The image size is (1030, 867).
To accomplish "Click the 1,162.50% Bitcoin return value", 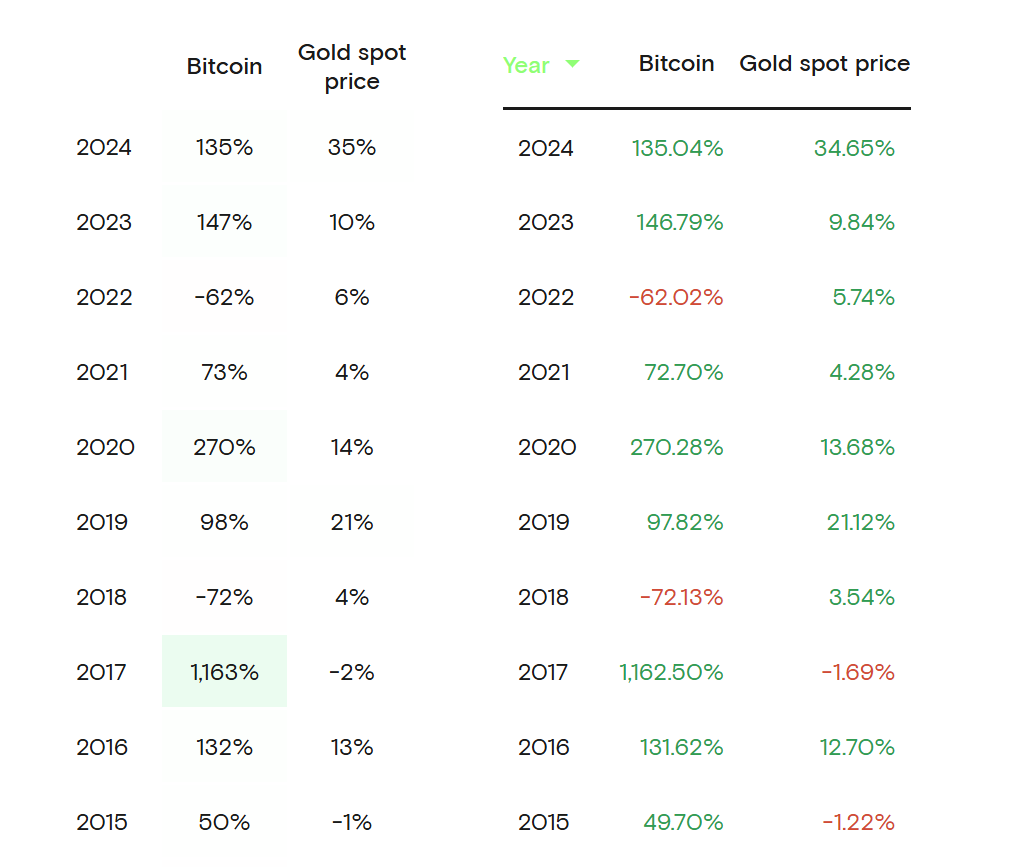I will 671,672.
